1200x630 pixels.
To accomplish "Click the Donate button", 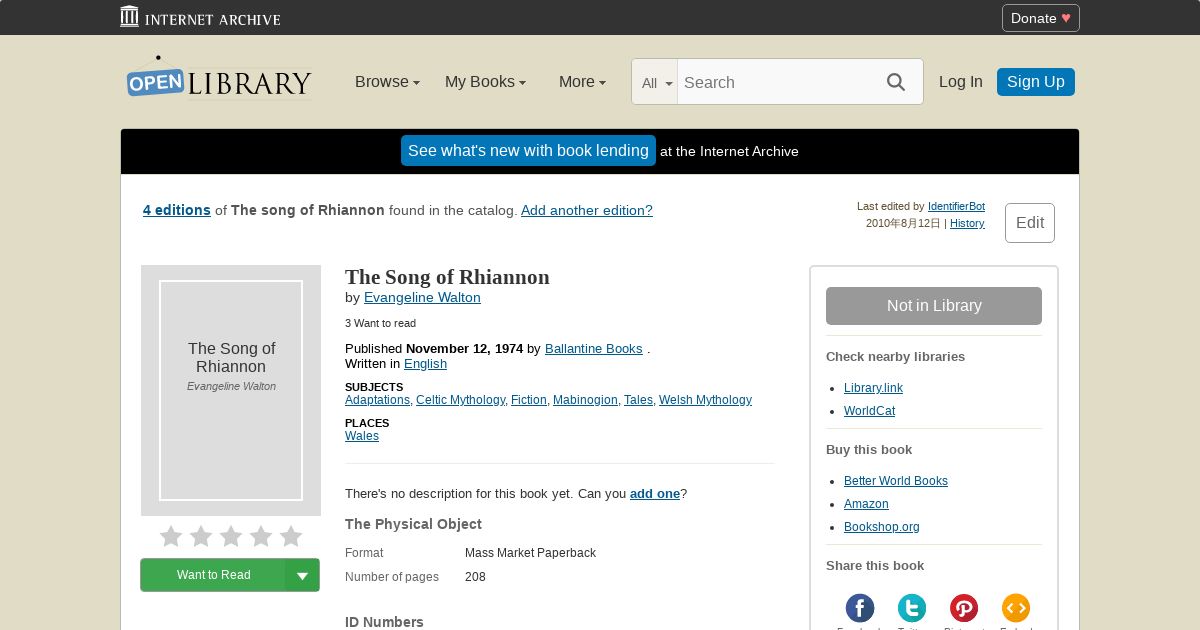I will point(1040,18).
